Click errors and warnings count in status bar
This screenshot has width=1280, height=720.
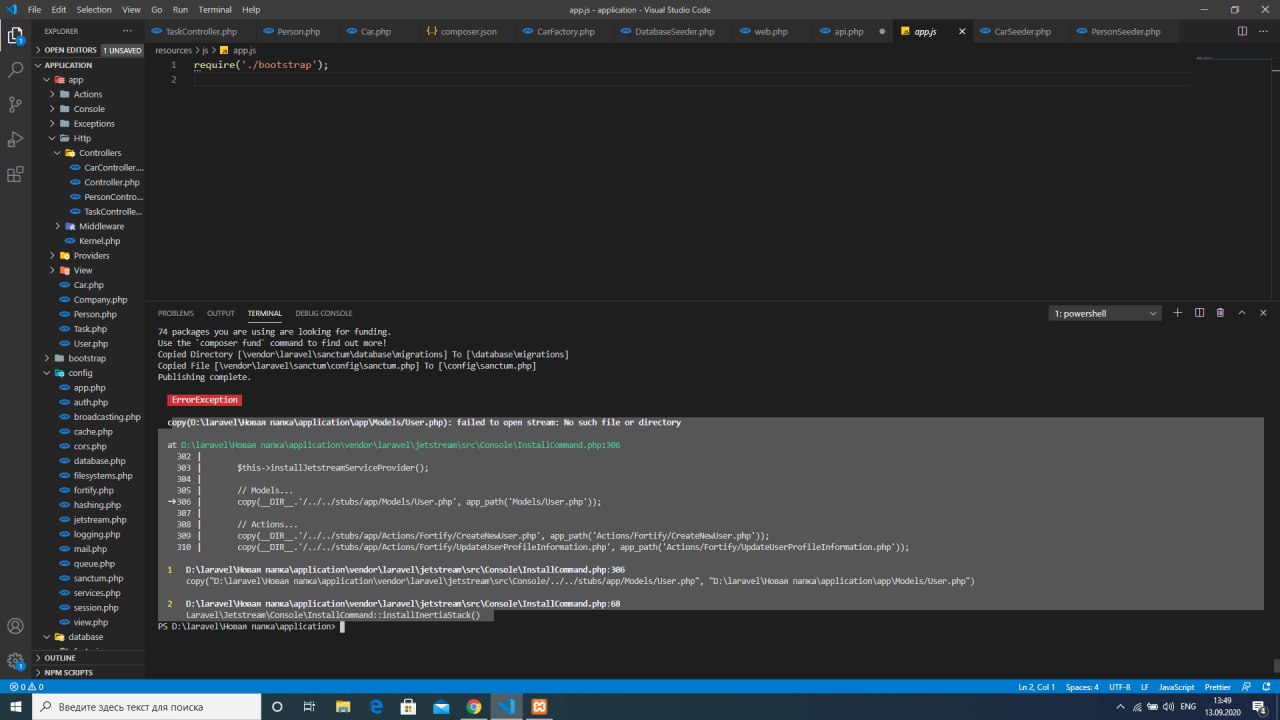tap(26, 687)
